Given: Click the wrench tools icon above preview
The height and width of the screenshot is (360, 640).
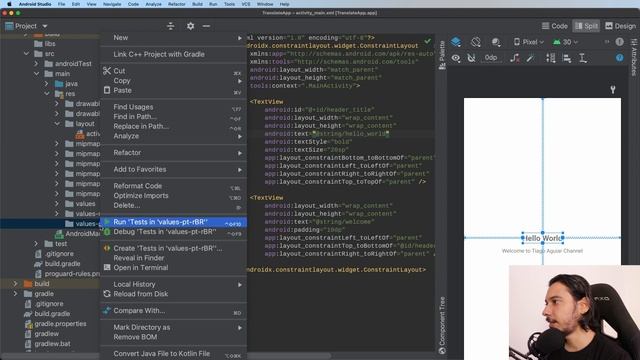Looking at the screenshot, I should point(613,89).
